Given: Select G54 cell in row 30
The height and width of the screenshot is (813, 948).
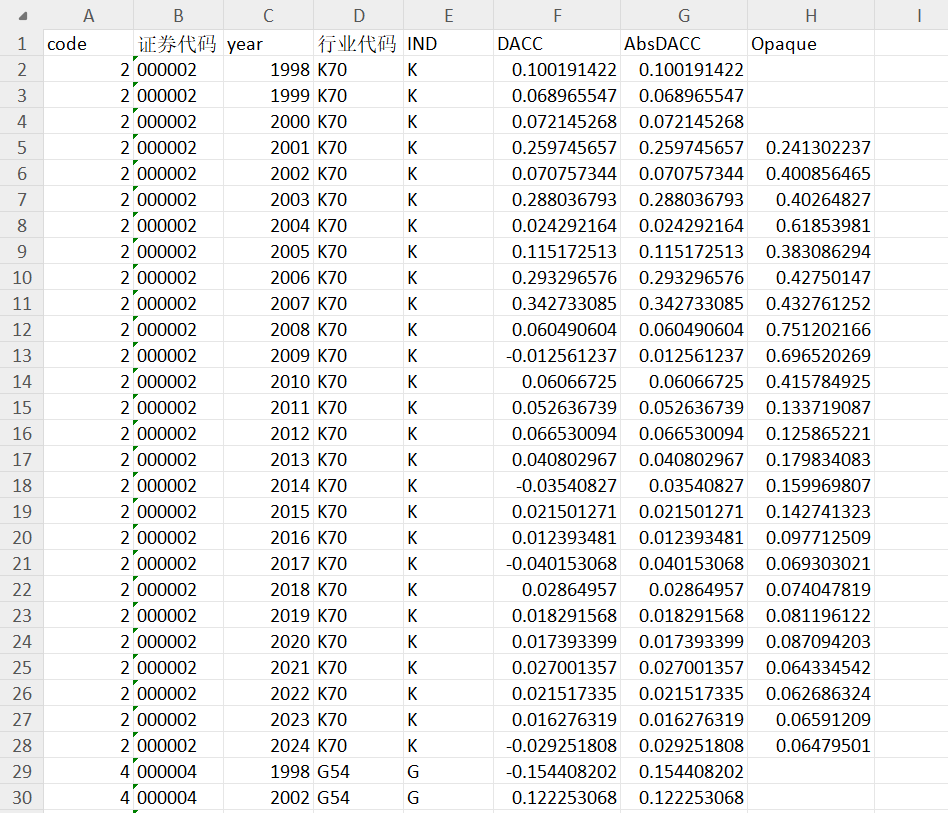Looking at the screenshot, I should (x=359, y=797).
